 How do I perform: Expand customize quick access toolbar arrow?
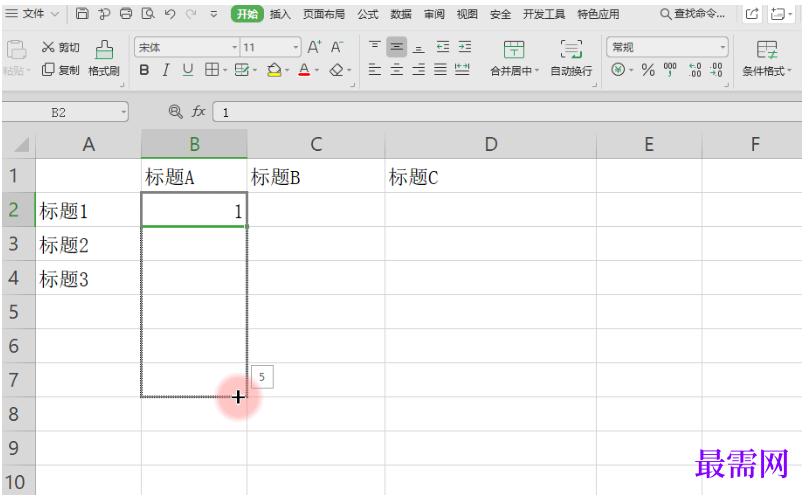214,14
